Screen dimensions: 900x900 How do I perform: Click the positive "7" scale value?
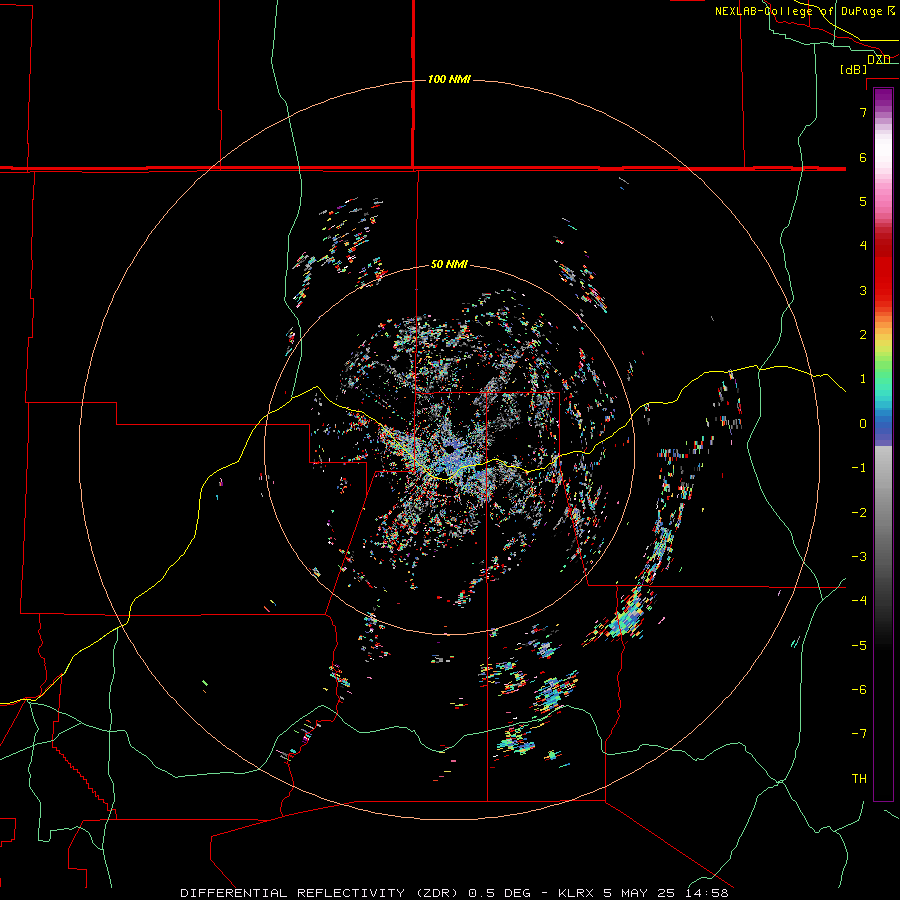point(863,112)
